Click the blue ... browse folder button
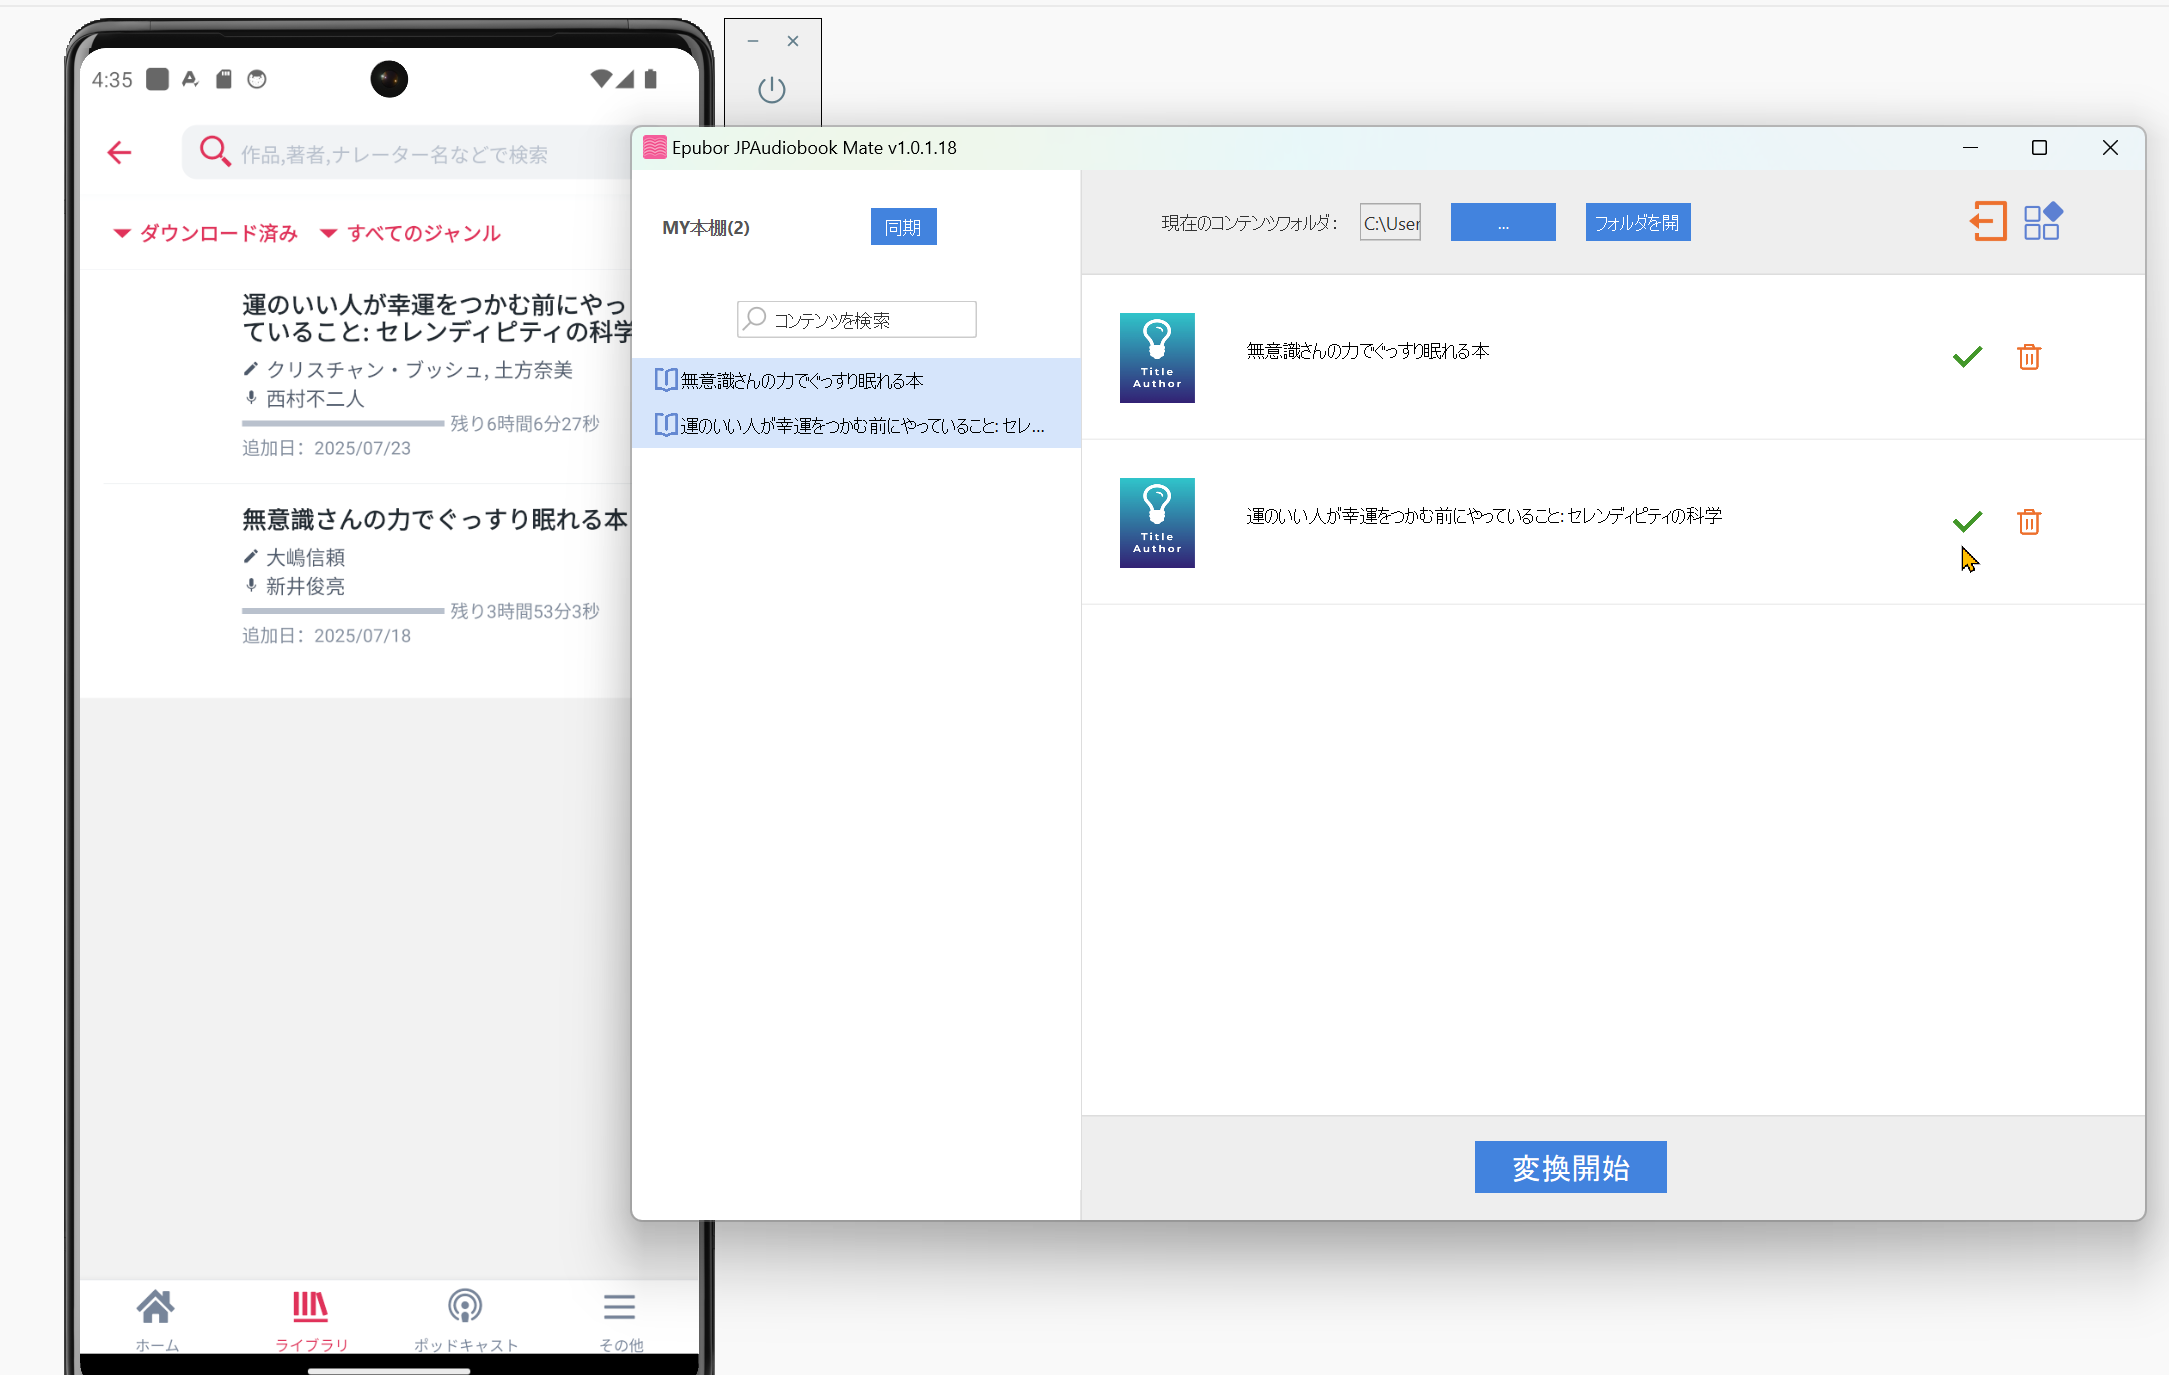Viewport: 2169px width, 1375px height. [1503, 222]
